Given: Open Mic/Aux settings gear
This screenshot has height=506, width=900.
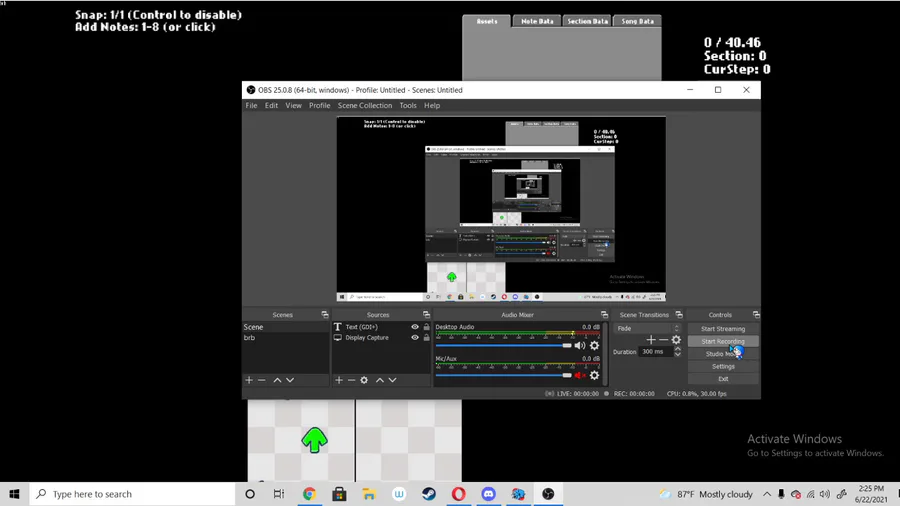Looking at the screenshot, I should click(x=595, y=375).
